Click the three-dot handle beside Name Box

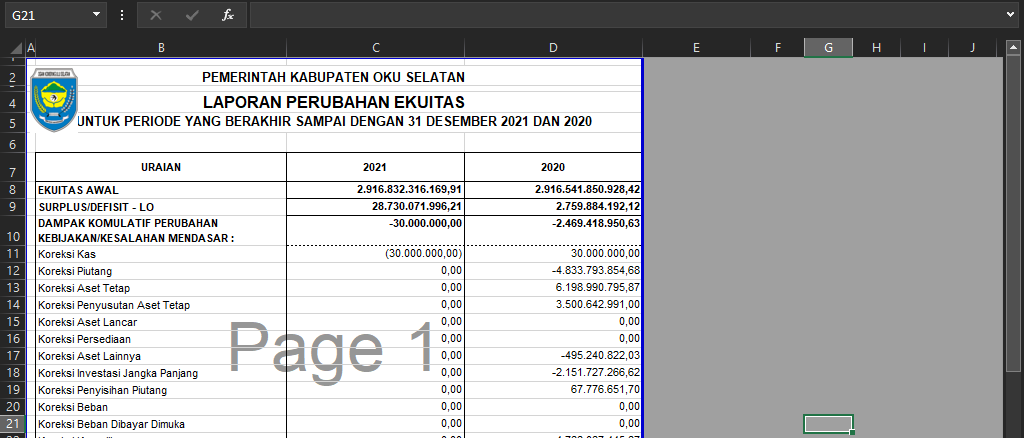tap(122, 15)
